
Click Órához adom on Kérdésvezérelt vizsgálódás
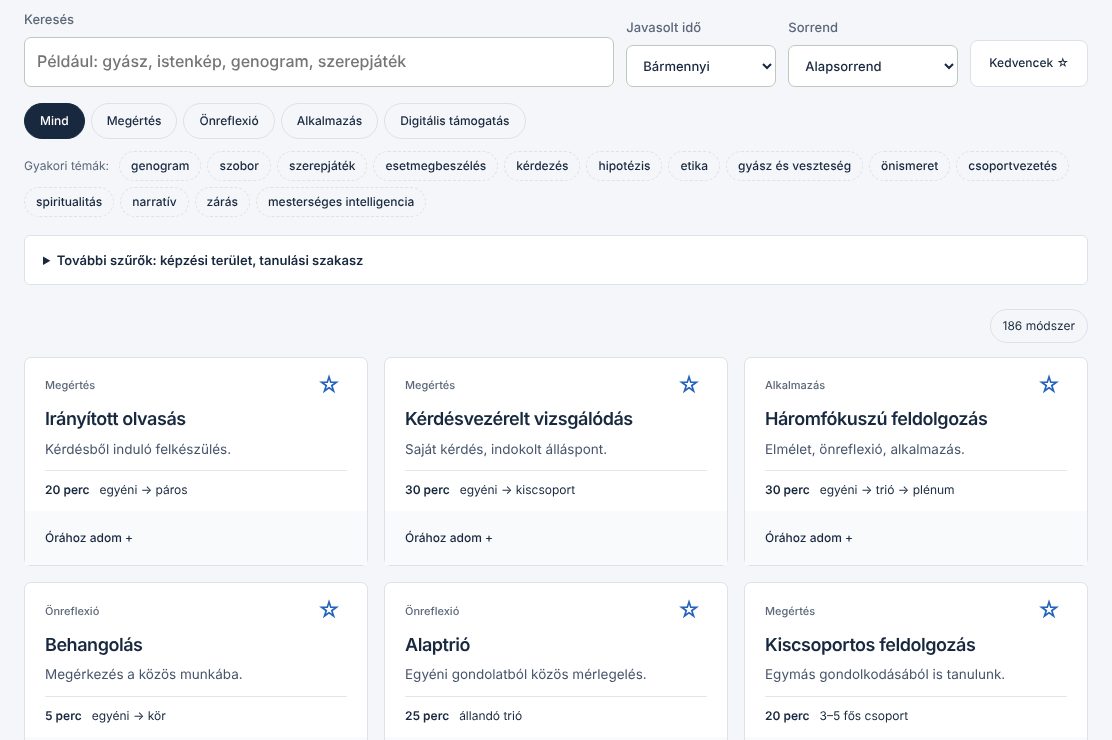click(448, 538)
